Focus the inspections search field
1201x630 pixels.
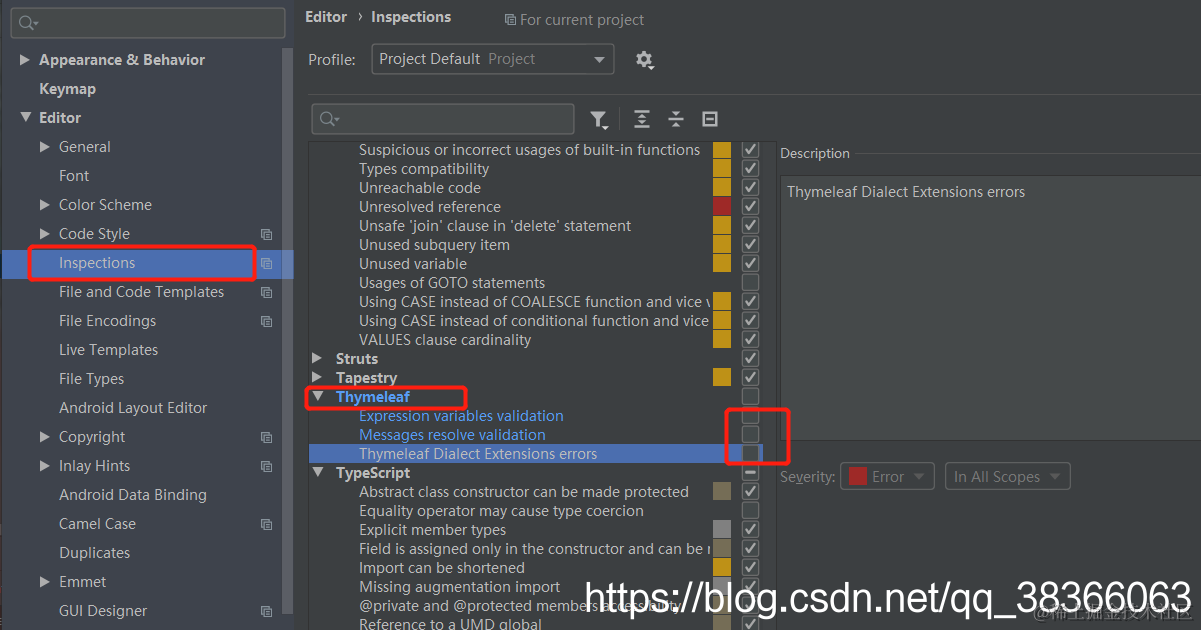tap(443, 120)
